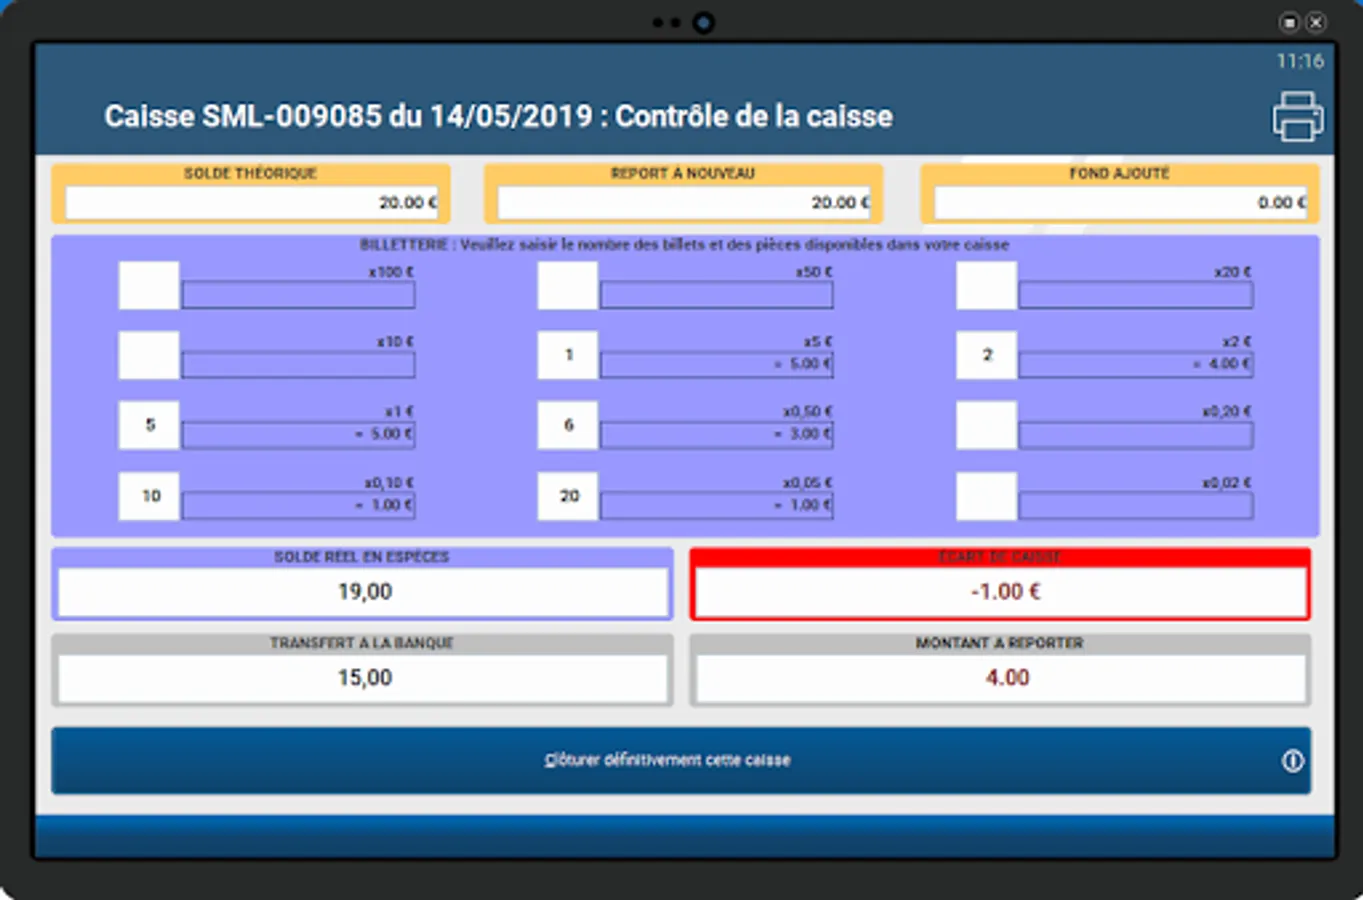Click the Fond ajouté field showing 0.00 €

tap(1120, 203)
